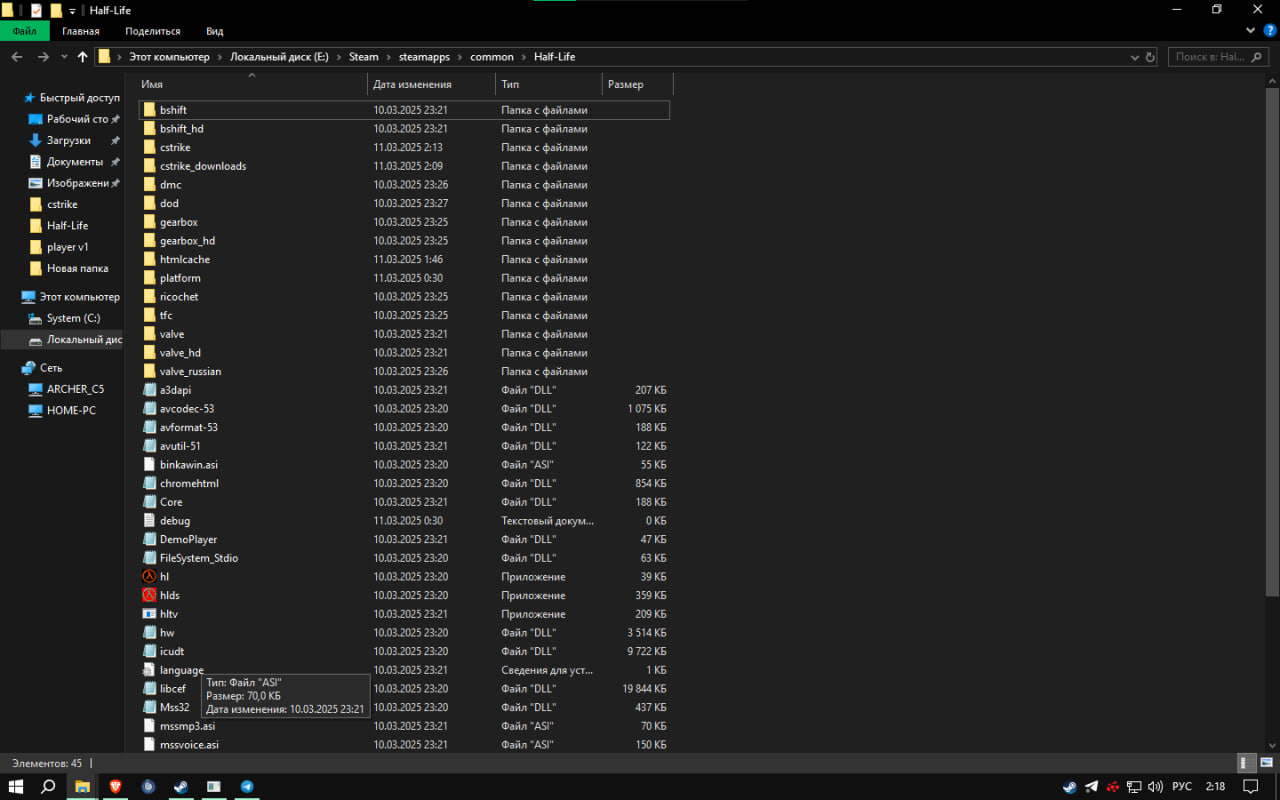1280x800 pixels.
Task: Select the a3dapi DLL file icon
Action: click(x=149, y=390)
